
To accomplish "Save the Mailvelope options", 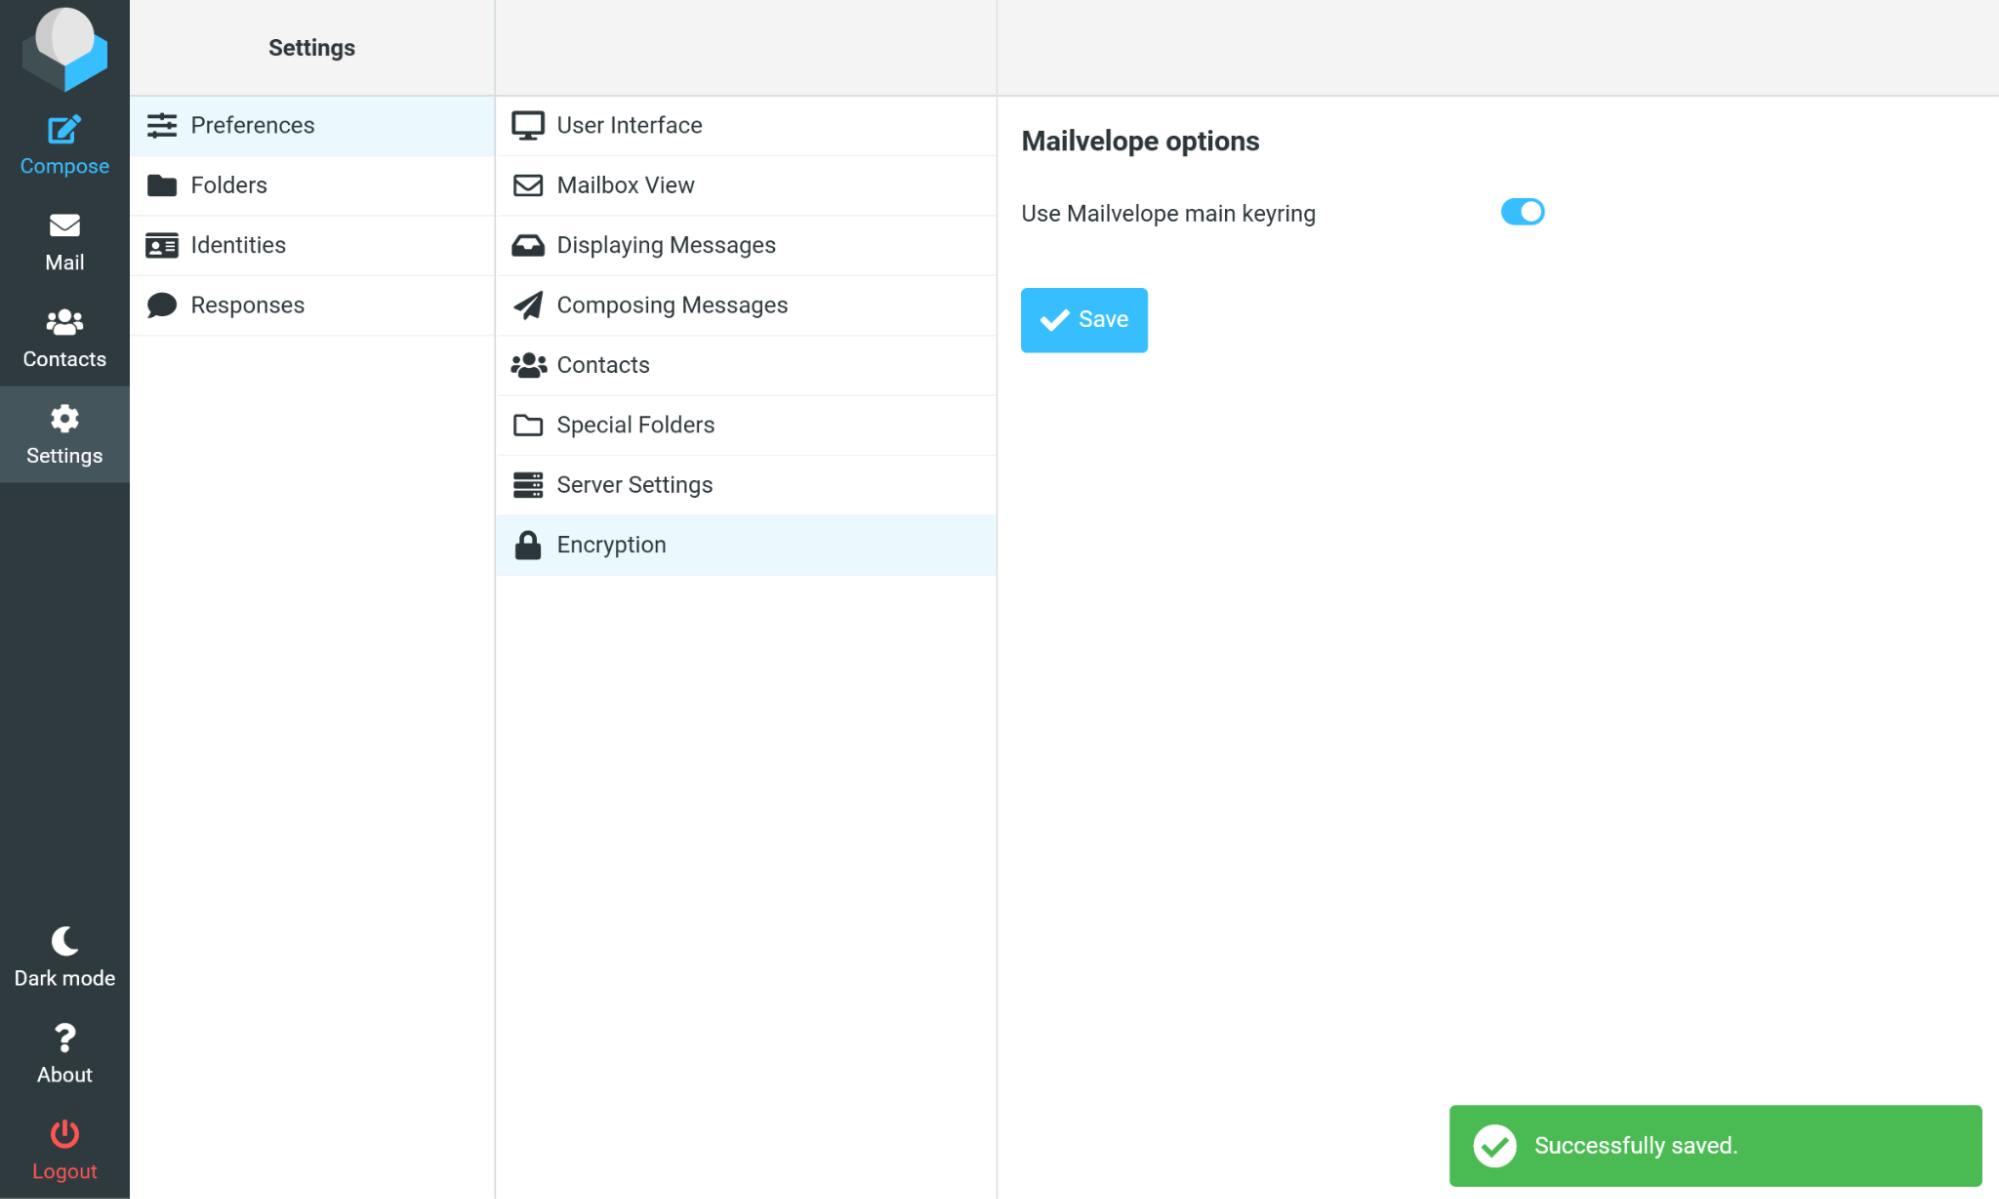I will pyautogui.click(x=1084, y=319).
